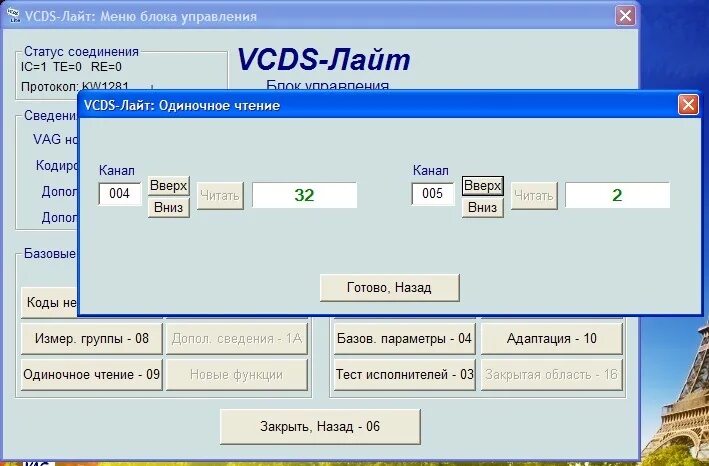The height and width of the screenshot is (466, 709).
Task: Click Закрыть, Назад - 06 button
Action: click(x=320, y=427)
